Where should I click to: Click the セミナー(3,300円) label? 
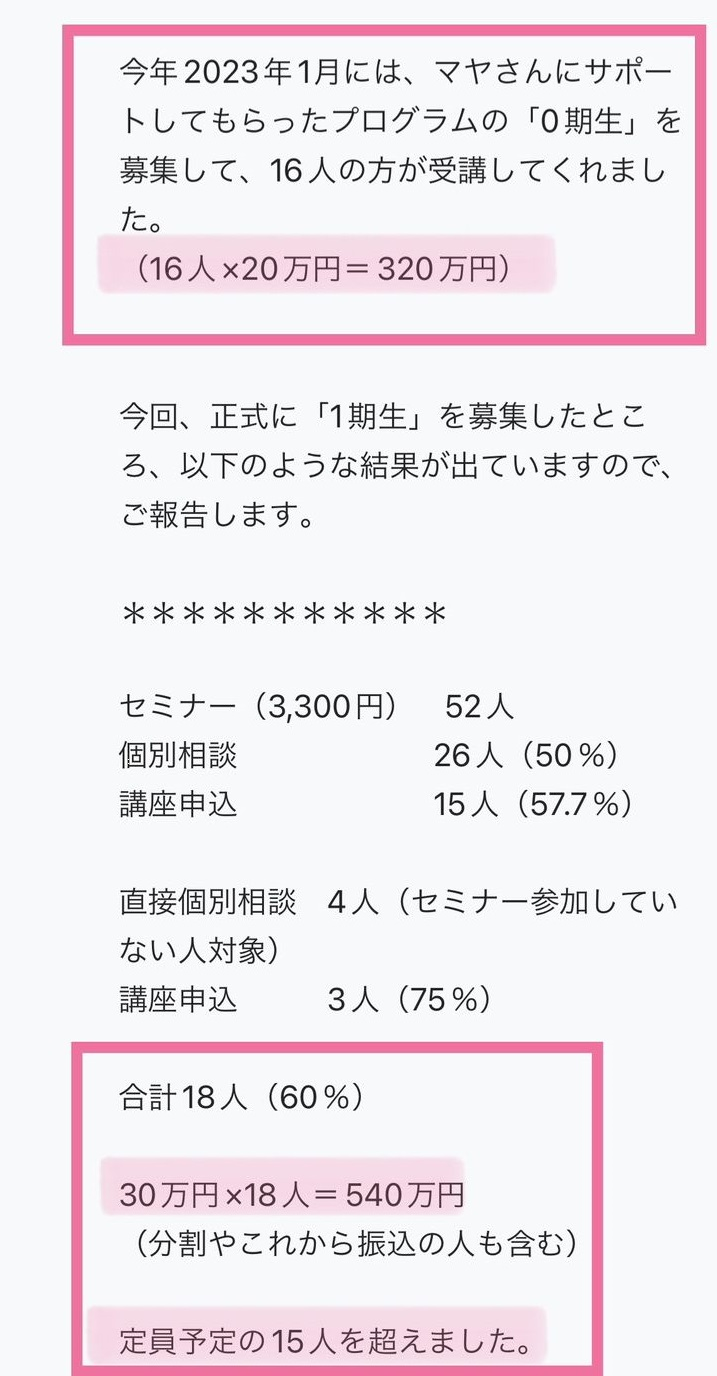257,708
